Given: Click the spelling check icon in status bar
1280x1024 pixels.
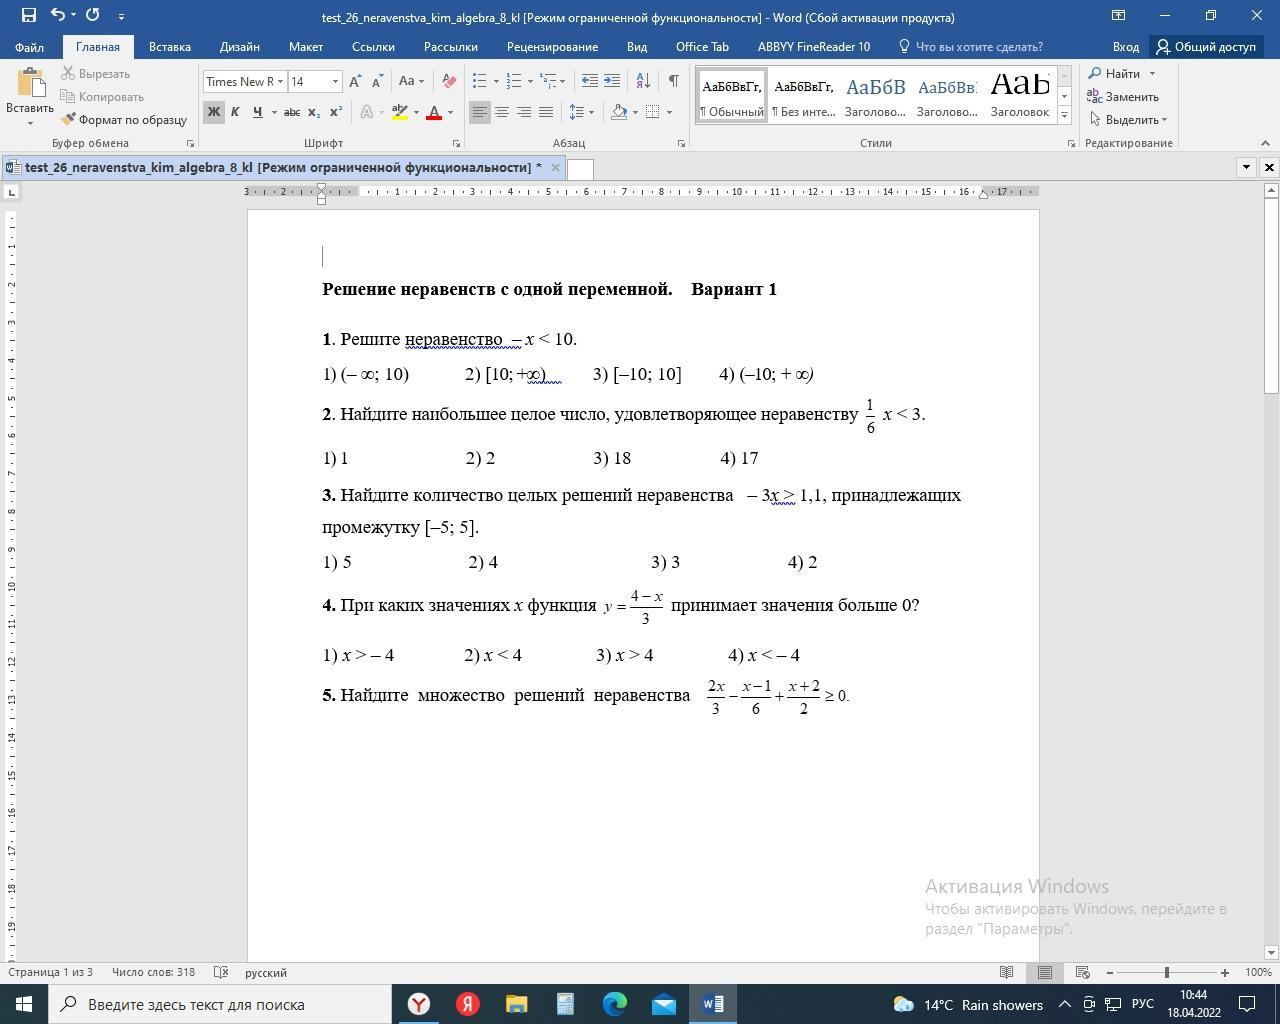Looking at the screenshot, I should click(221, 972).
